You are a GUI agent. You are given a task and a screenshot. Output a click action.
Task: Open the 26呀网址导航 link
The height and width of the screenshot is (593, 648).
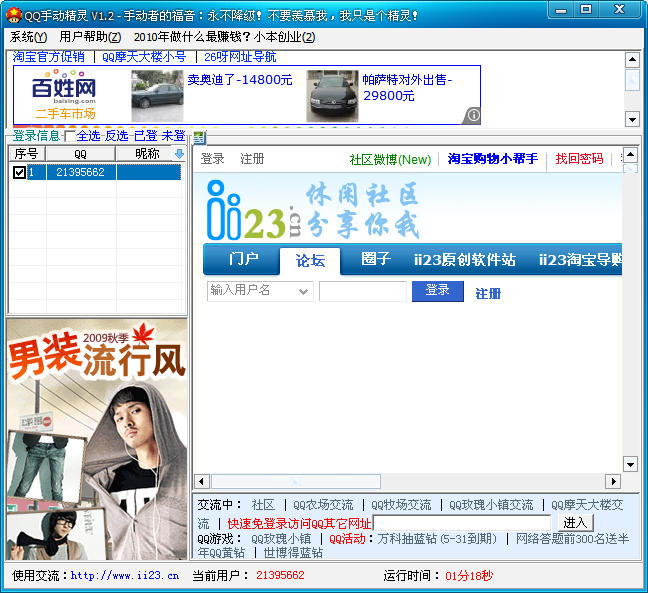pos(240,57)
